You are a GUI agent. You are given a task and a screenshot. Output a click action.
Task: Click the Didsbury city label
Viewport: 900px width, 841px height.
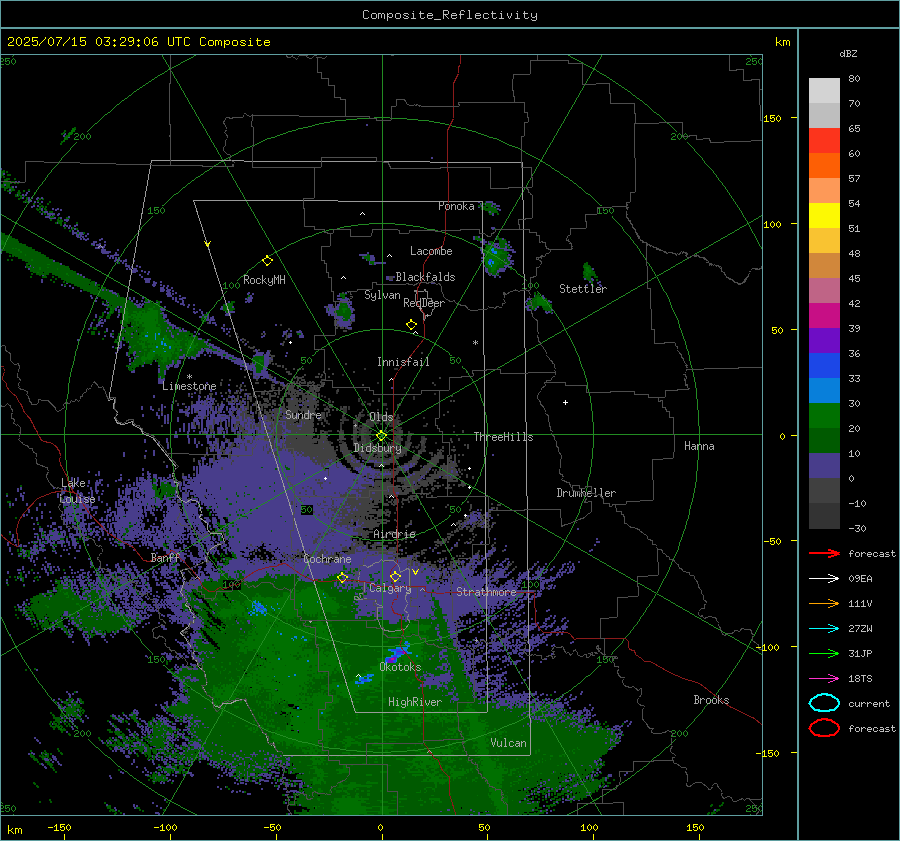click(x=378, y=448)
